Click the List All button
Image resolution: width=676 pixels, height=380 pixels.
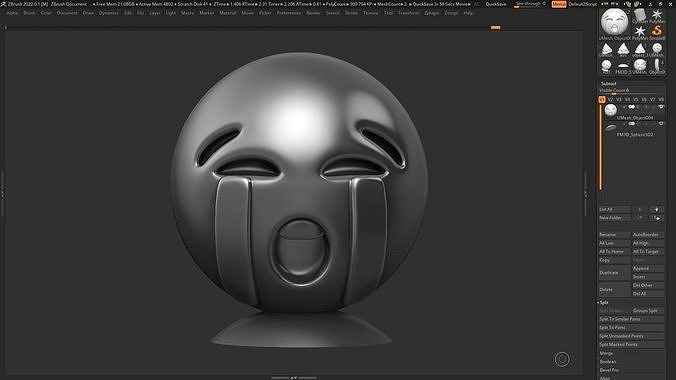(614, 210)
